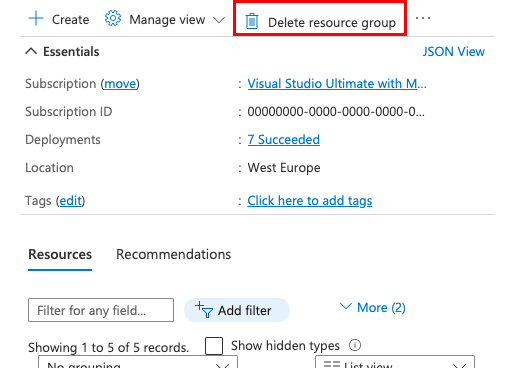
Task: Open the No grouping dropdown
Action: point(138,362)
